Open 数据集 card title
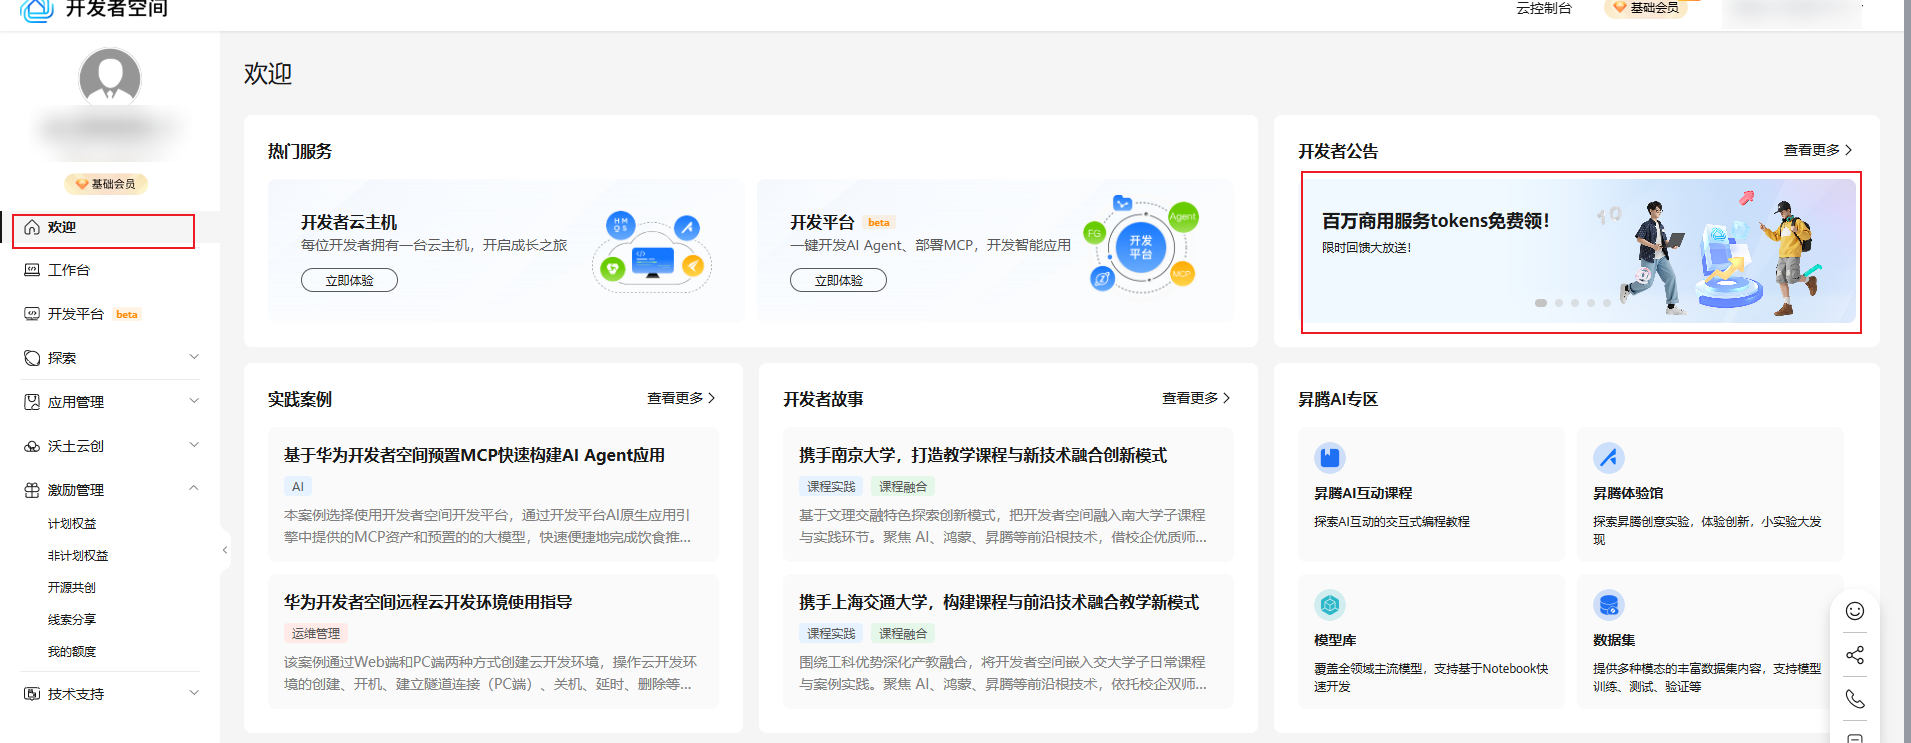Screen dimensions: 1911x743 click(1614, 641)
